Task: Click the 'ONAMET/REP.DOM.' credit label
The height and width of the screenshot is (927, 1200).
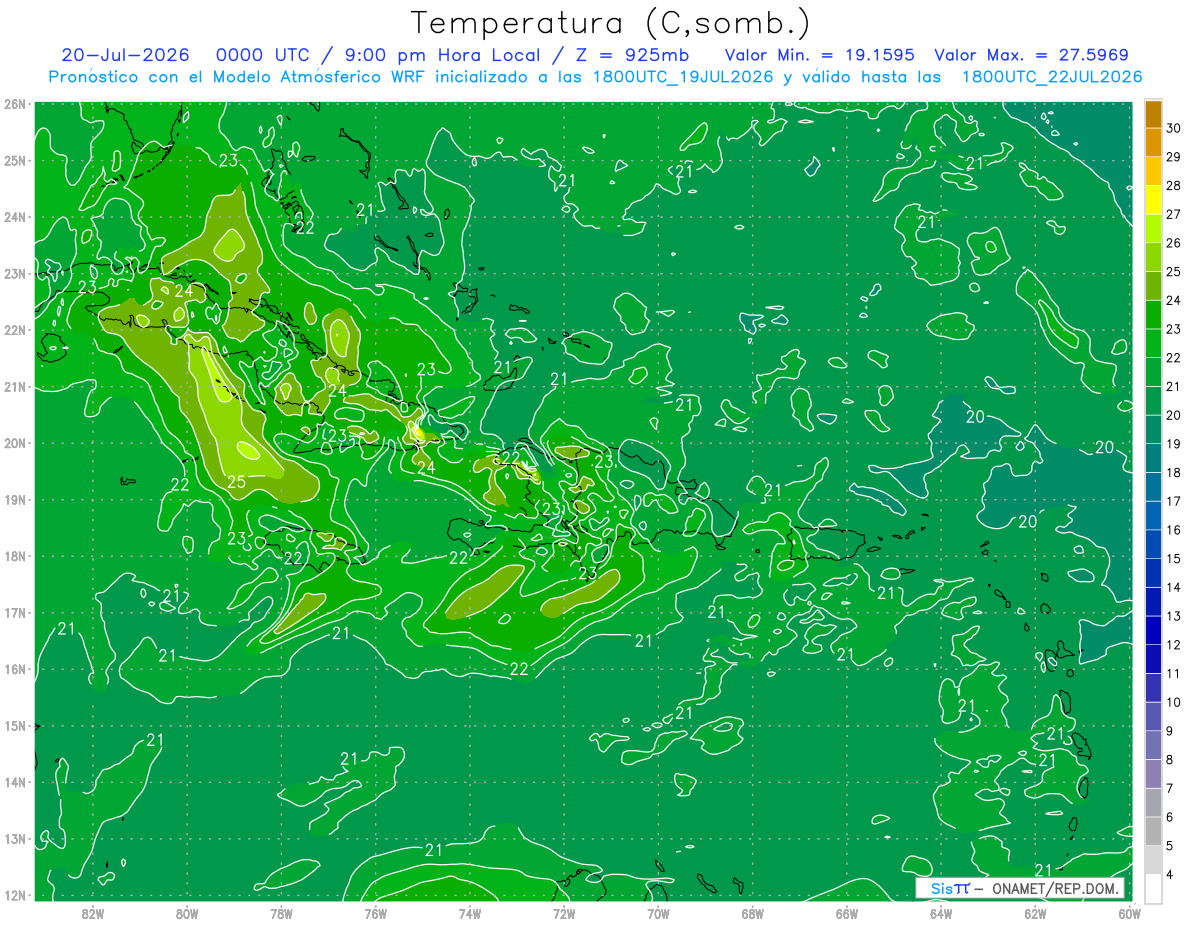Action: [1057, 889]
